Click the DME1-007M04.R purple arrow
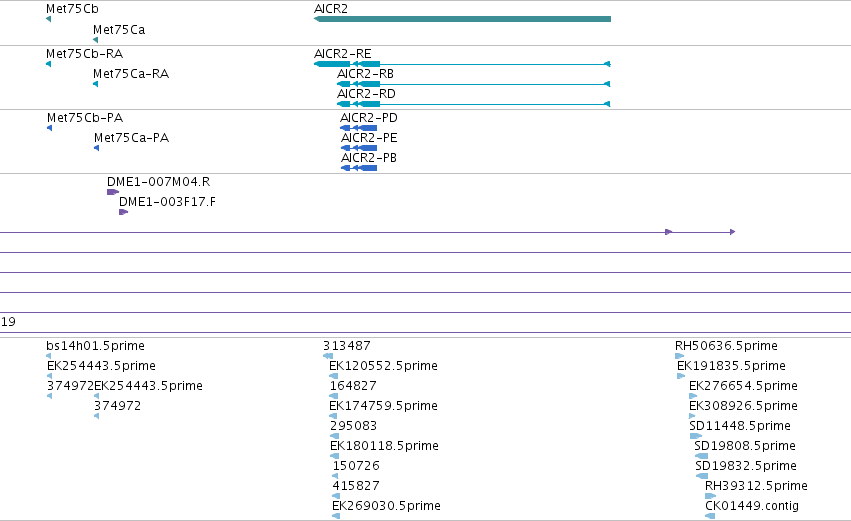Screen dimensions: 851x521 click(x=113, y=192)
